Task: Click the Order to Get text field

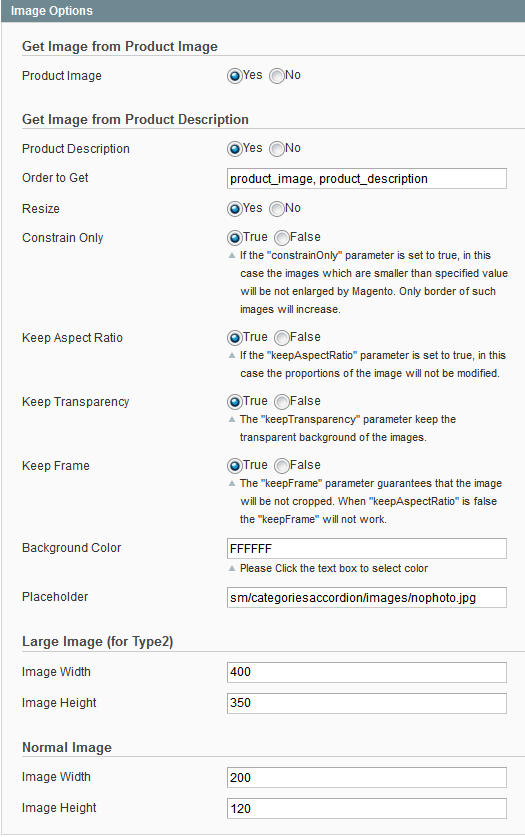Action: pos(367,179)
